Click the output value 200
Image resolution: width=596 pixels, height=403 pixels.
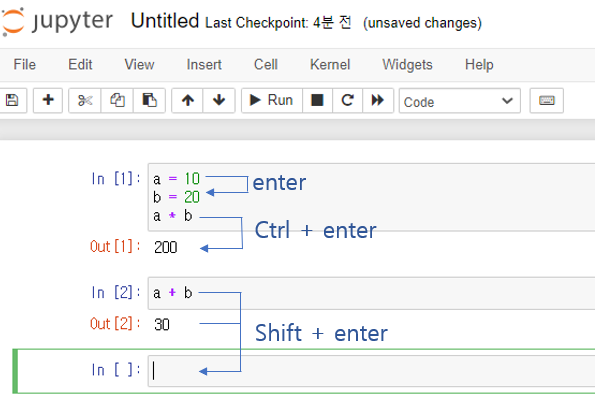(x=166, y=248)
